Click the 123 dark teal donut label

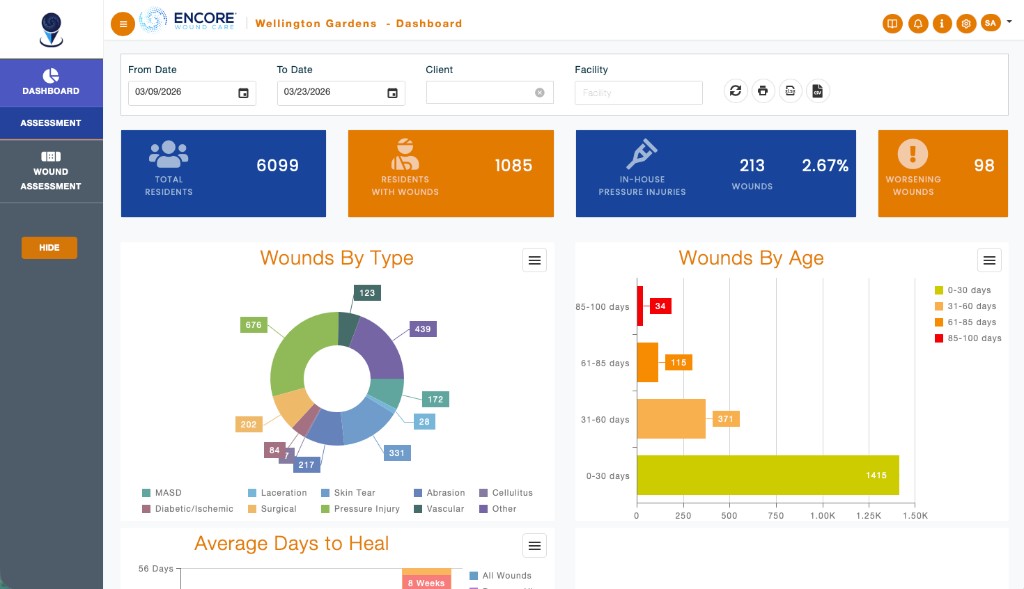tap(367, 293)
